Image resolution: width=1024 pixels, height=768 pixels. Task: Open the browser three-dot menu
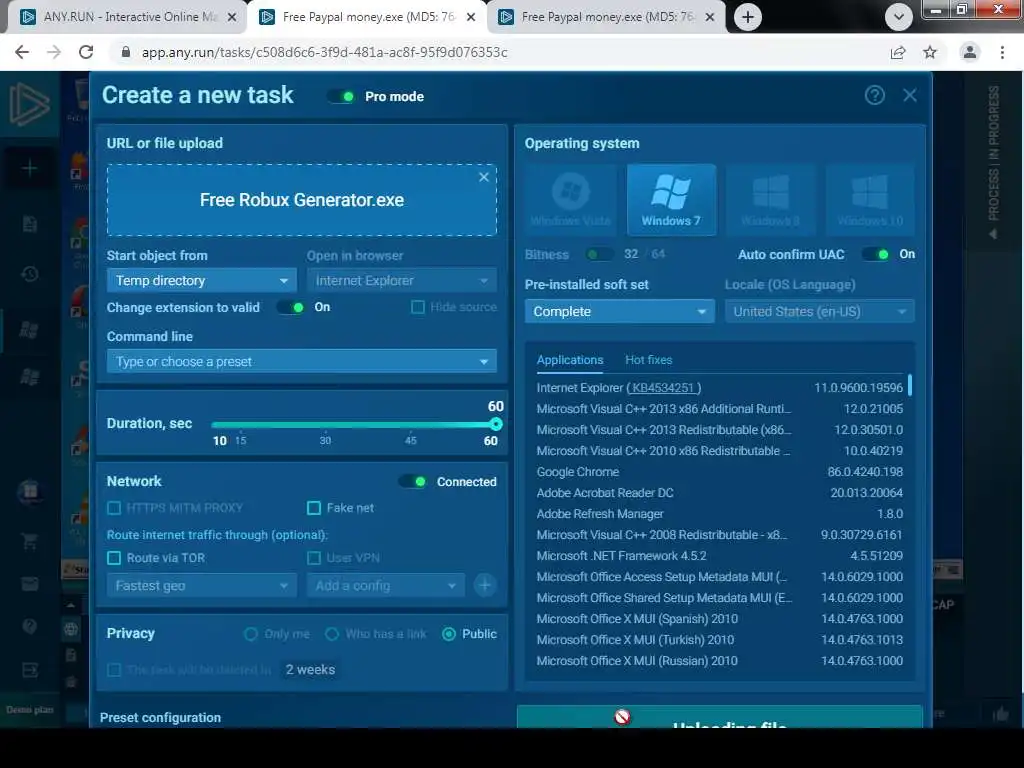pos(1002,52)
